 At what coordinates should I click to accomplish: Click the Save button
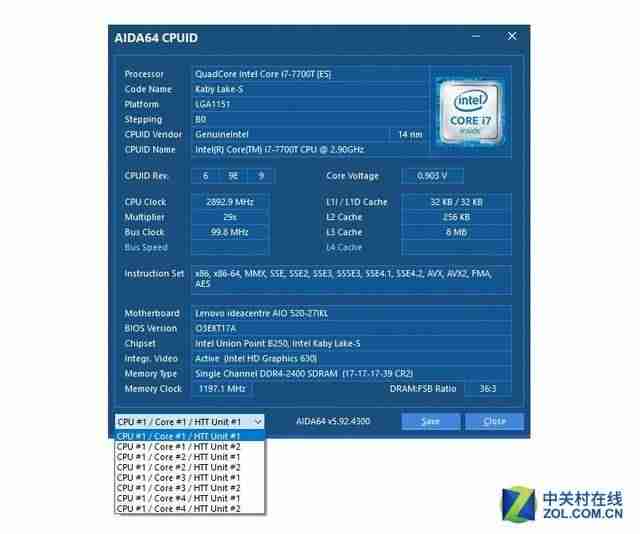pyautogui.click(x=431, y=421)
